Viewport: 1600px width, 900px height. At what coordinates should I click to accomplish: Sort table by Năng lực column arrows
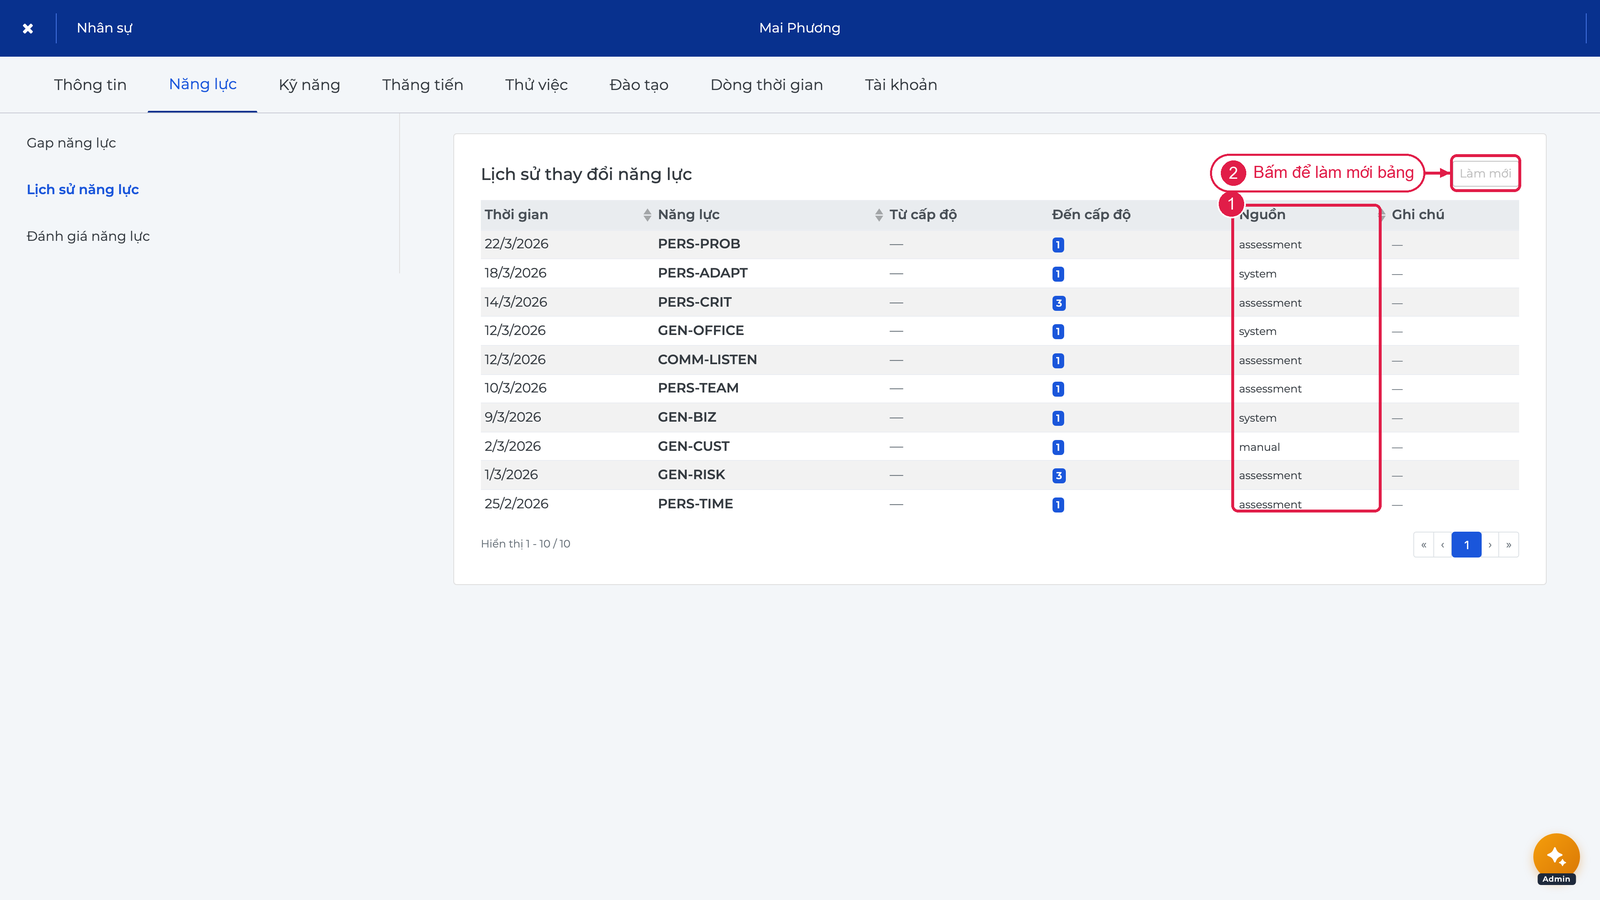coord(879,215)
